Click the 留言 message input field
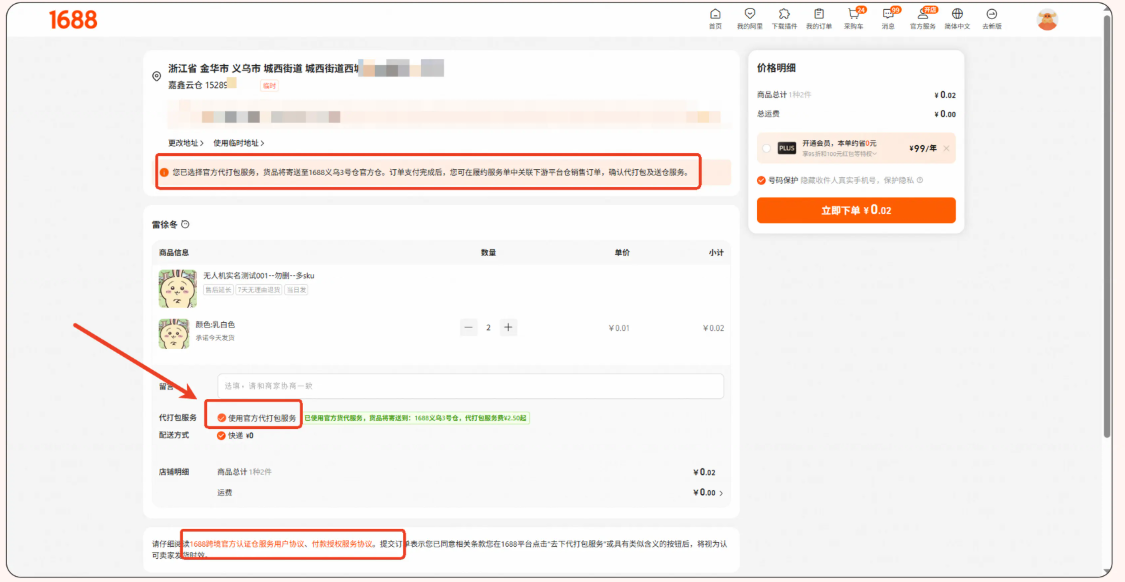Image resolution: width=1125 pixels, height=582 pixels. coord(470,386)
